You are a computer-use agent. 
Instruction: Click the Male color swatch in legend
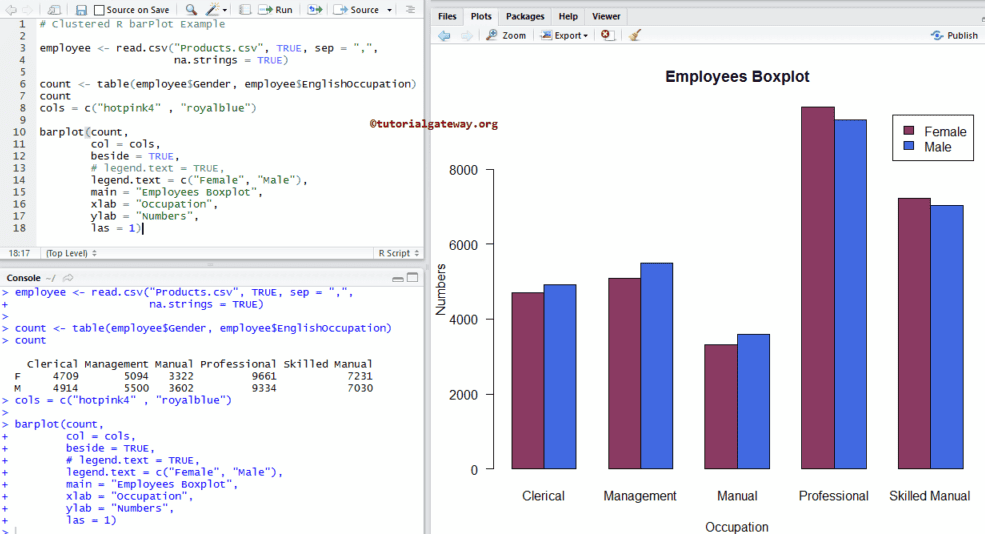908,146
